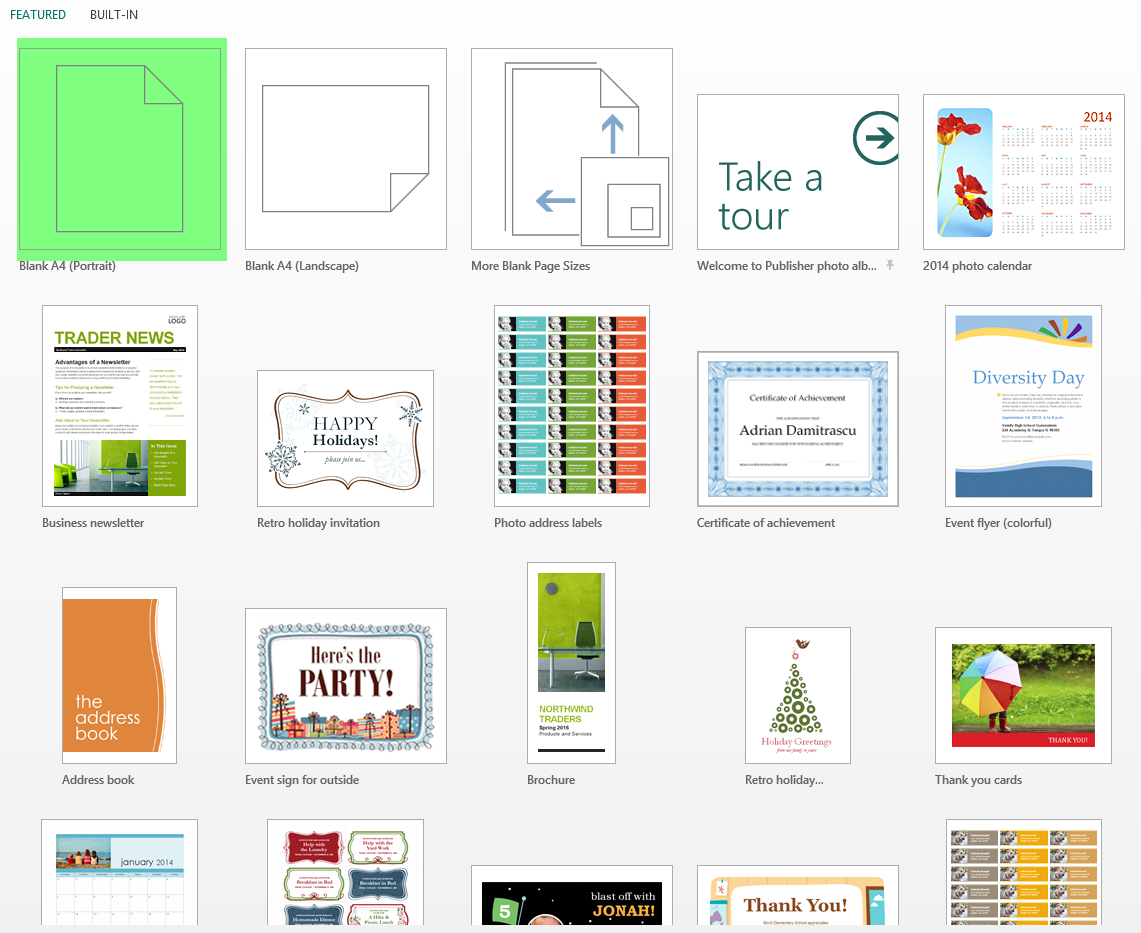Screen dimensions: 1141x933
Task: Open the January 2014 calendar template
Action: point(119,873)
